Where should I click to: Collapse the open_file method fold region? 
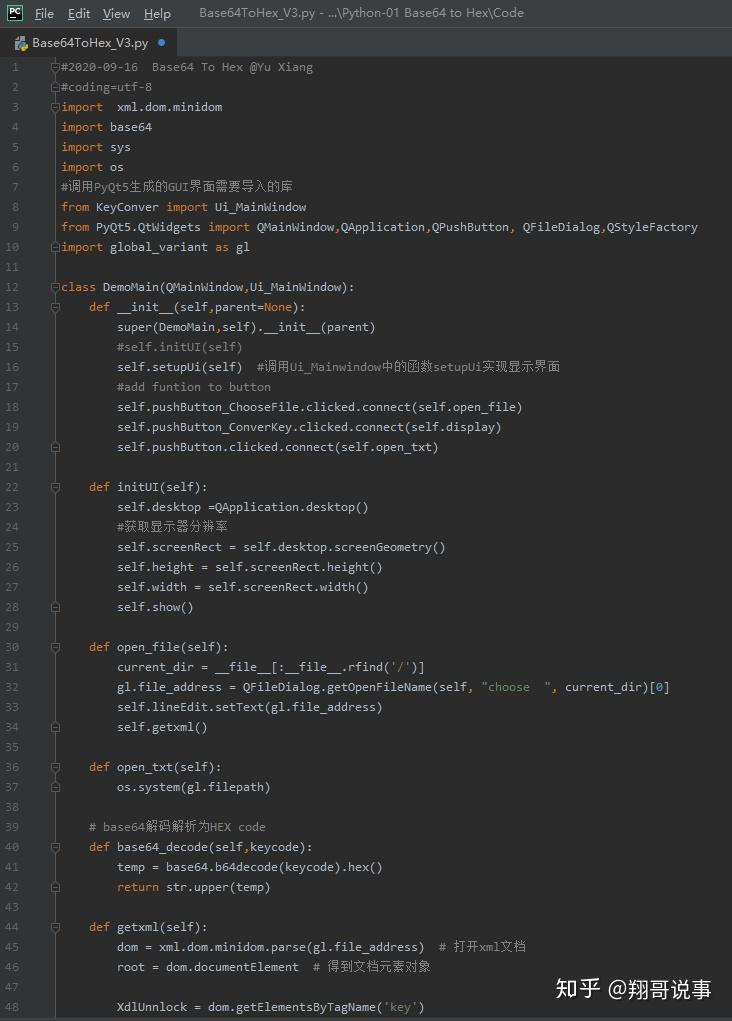(55, 647)
